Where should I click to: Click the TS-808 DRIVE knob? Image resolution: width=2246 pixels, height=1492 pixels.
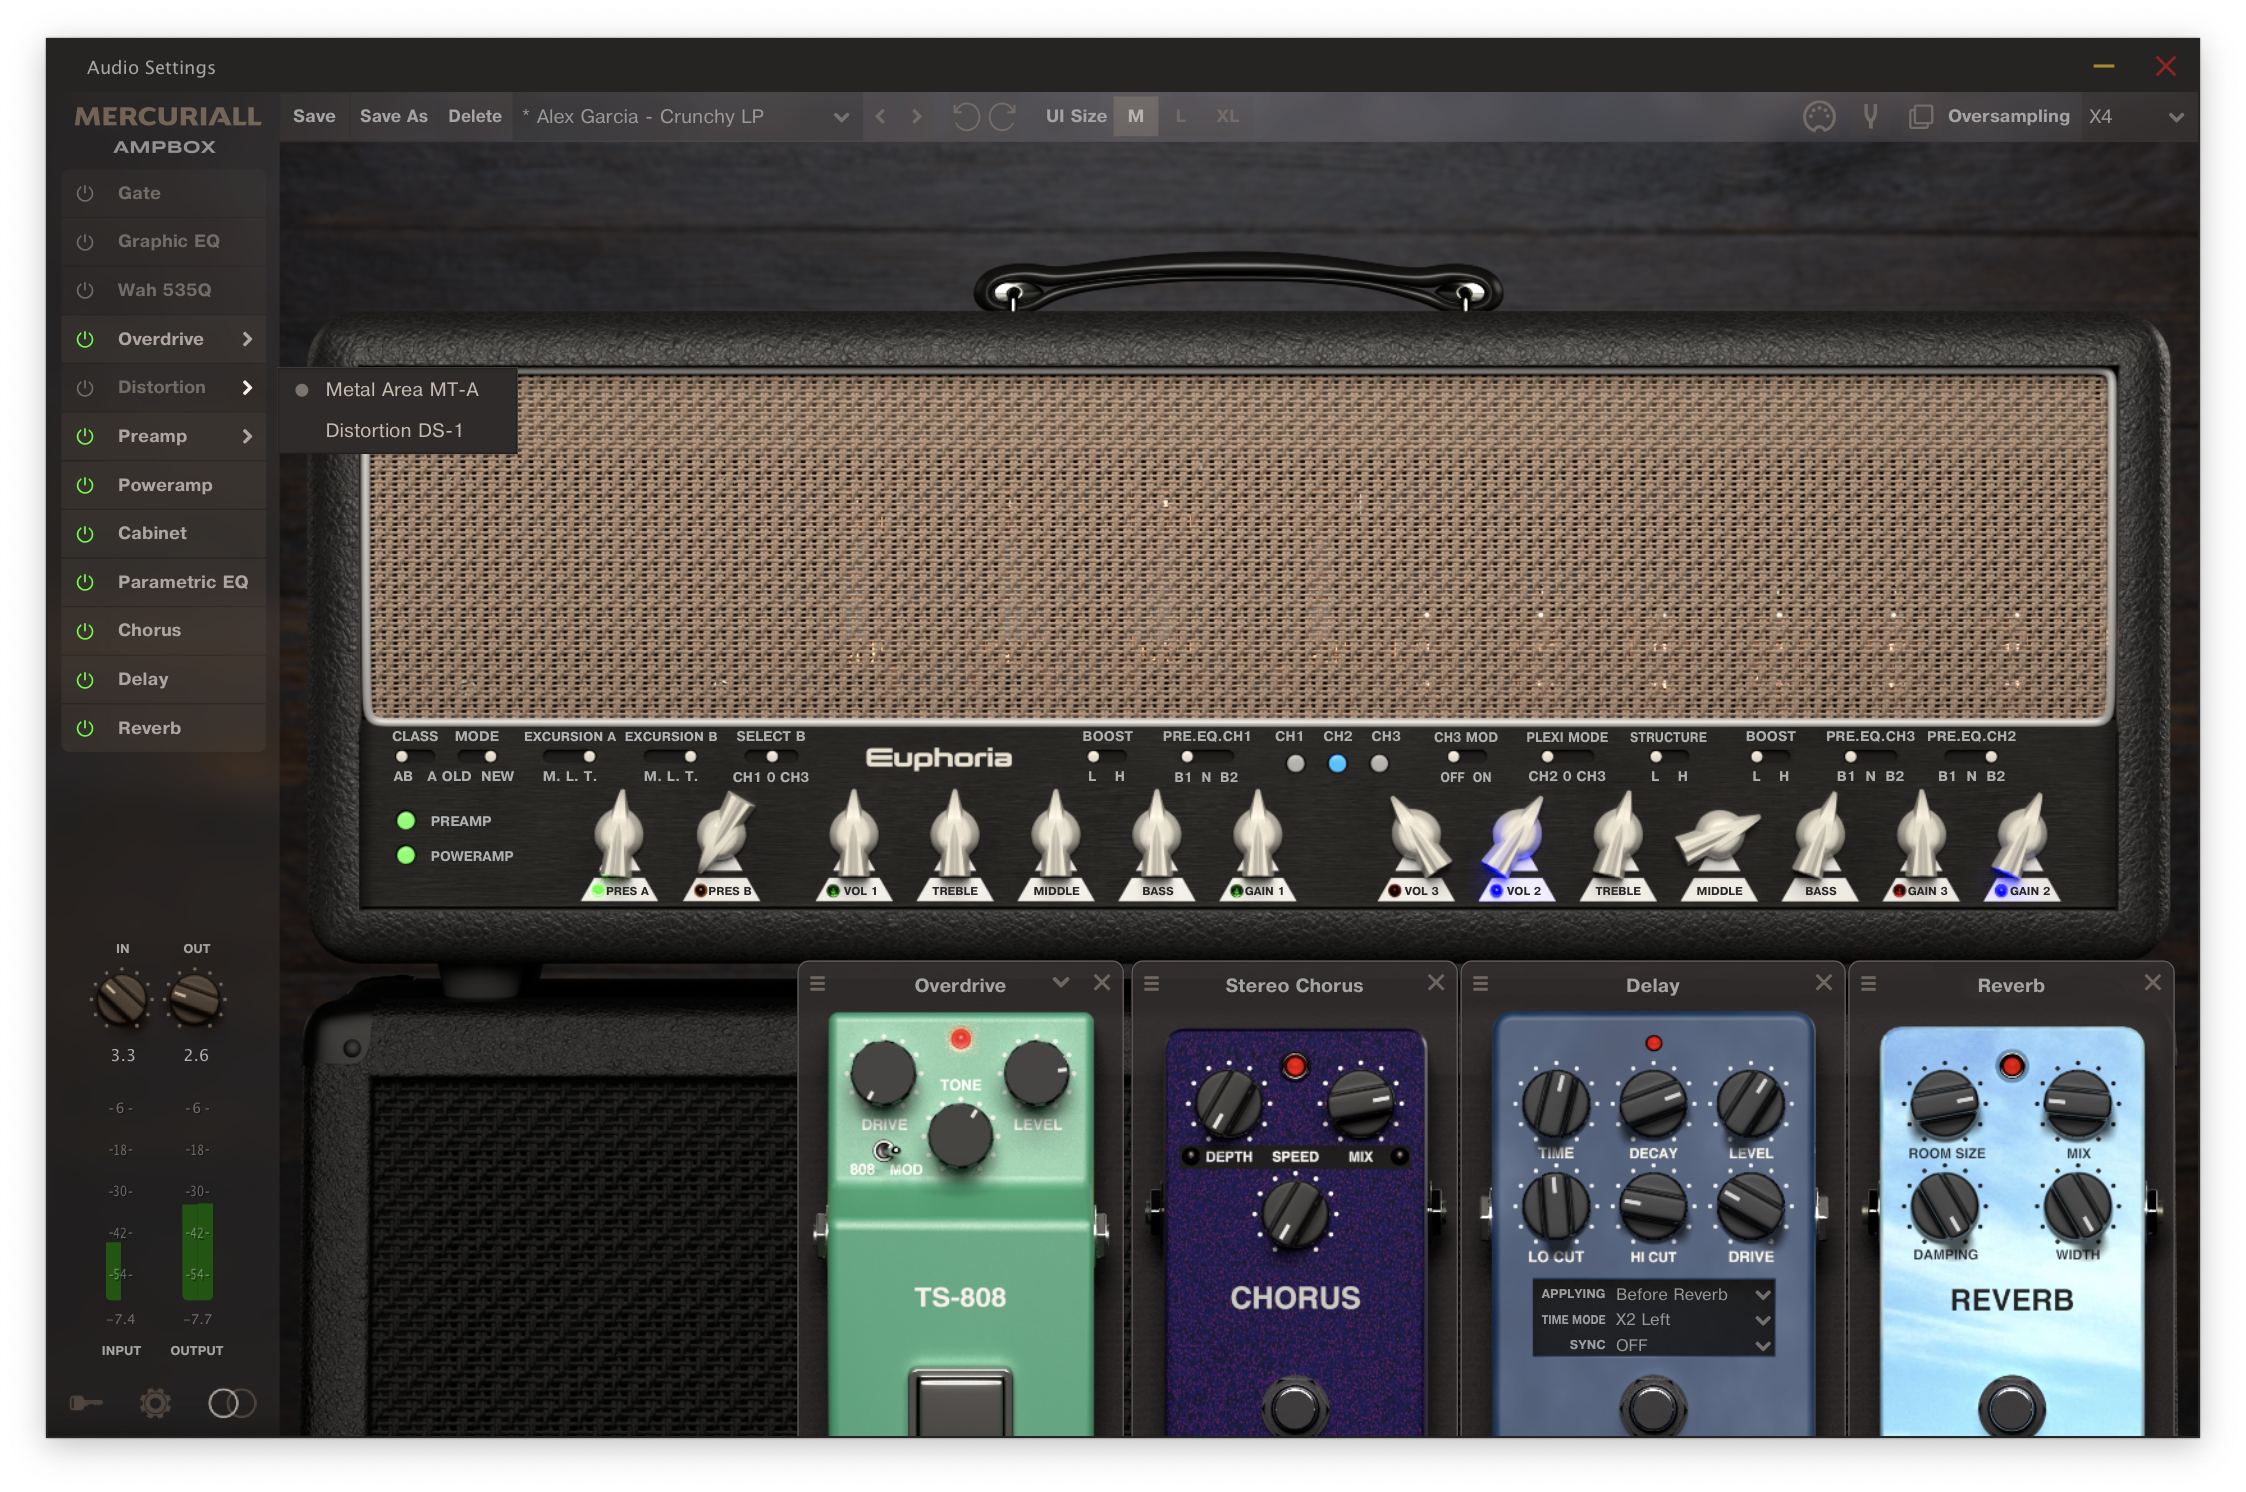(882, 1073)
